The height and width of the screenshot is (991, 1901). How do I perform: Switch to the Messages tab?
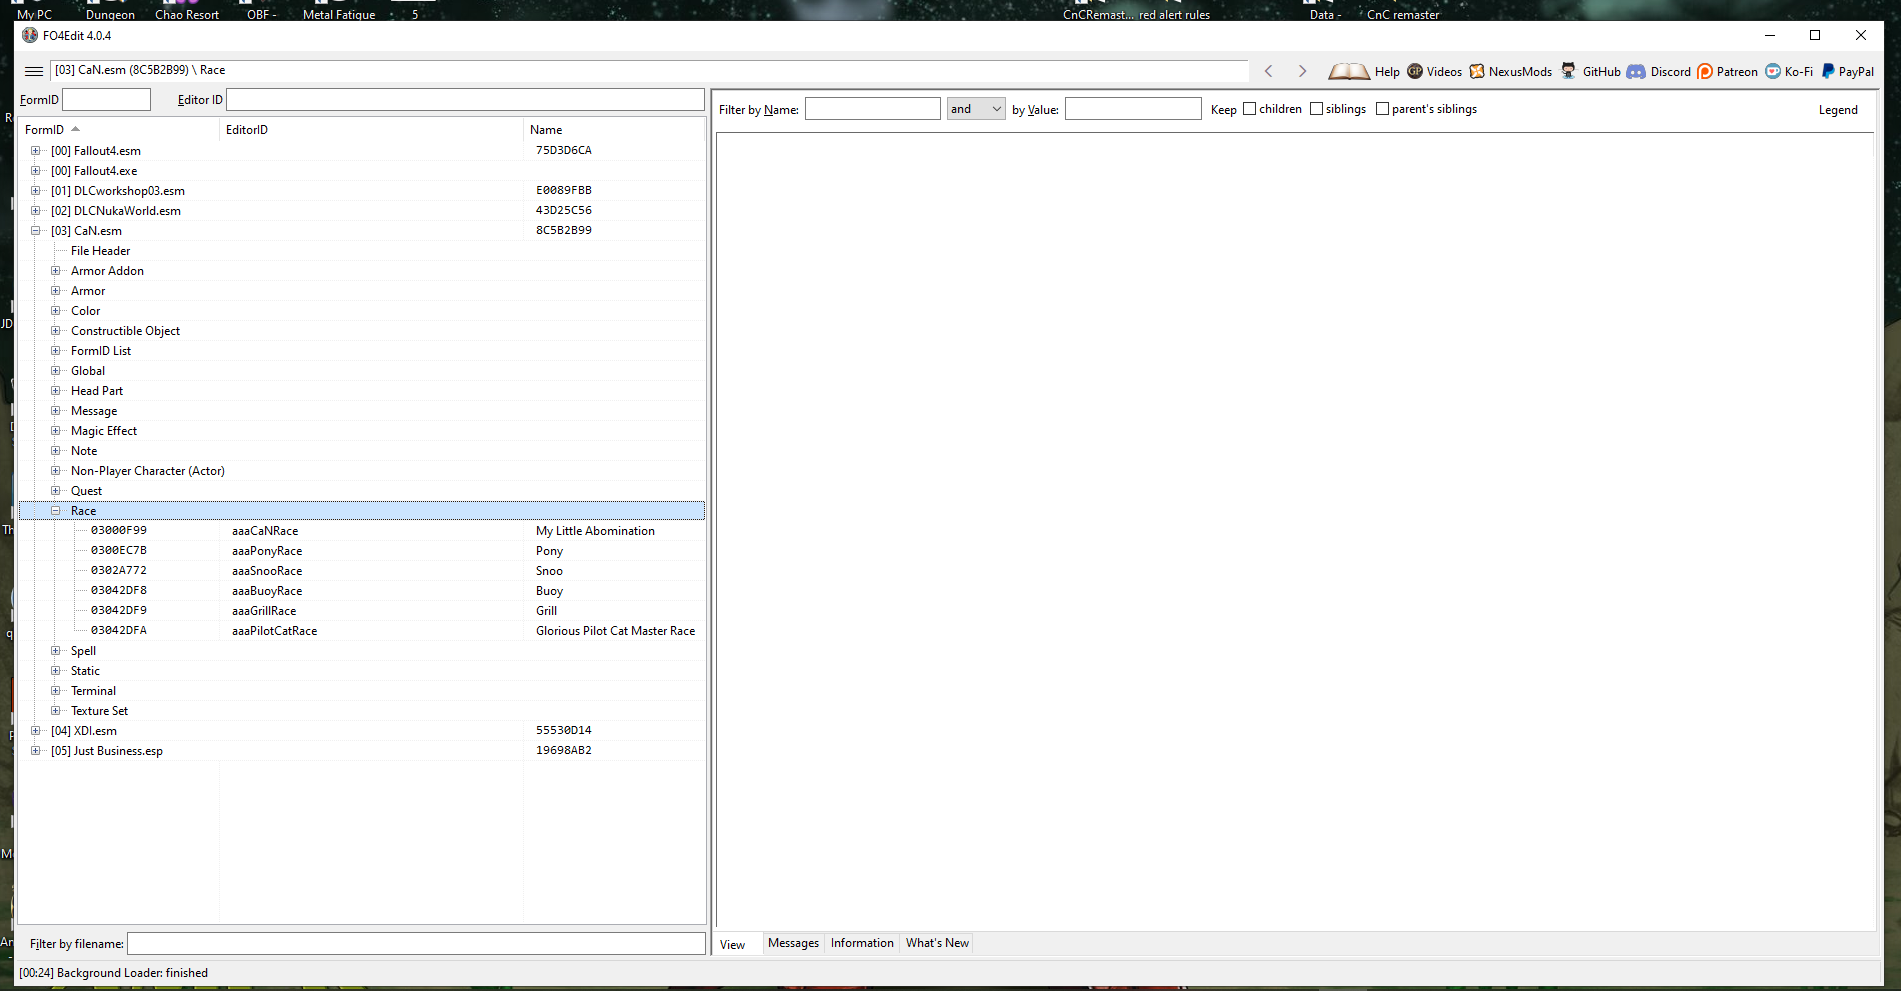click(793, 943)
